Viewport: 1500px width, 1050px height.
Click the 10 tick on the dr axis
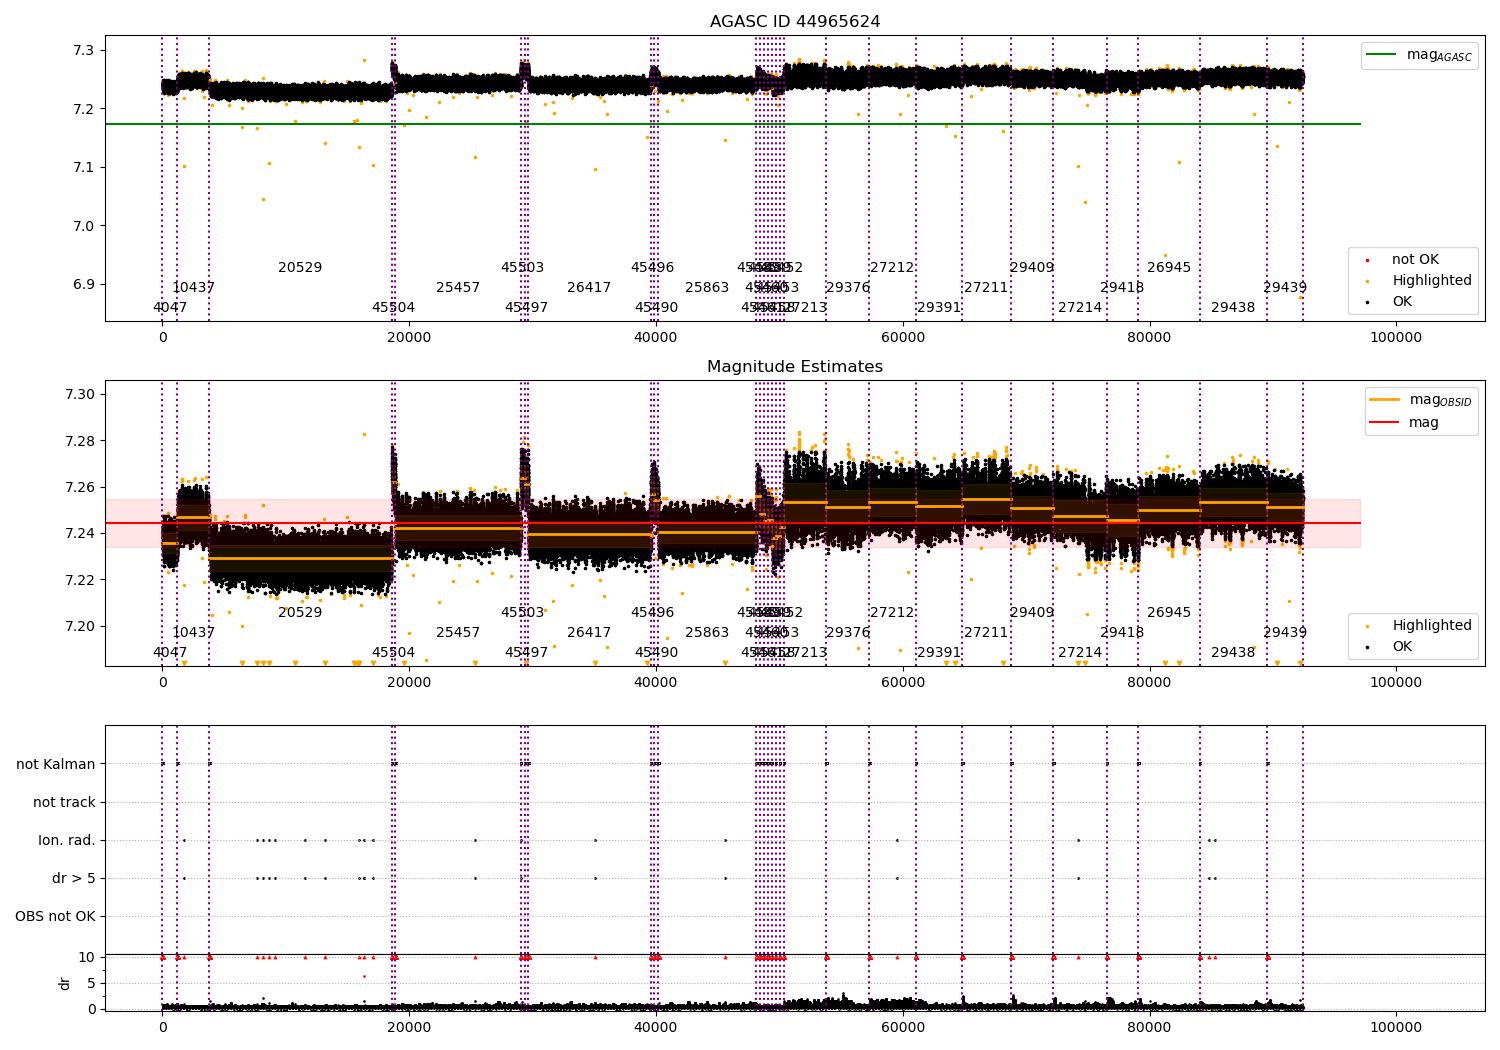[87, 958]
